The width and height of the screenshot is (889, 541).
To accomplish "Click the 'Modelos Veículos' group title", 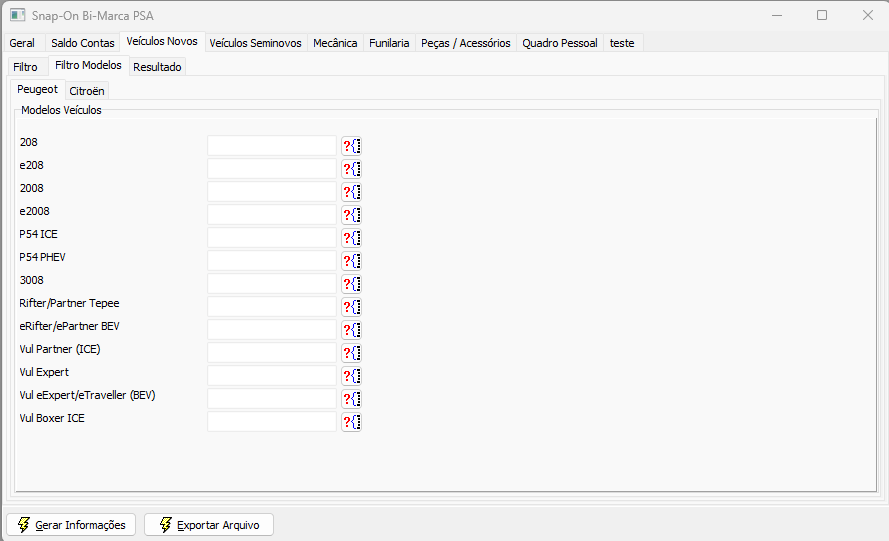I will (61, 110).
